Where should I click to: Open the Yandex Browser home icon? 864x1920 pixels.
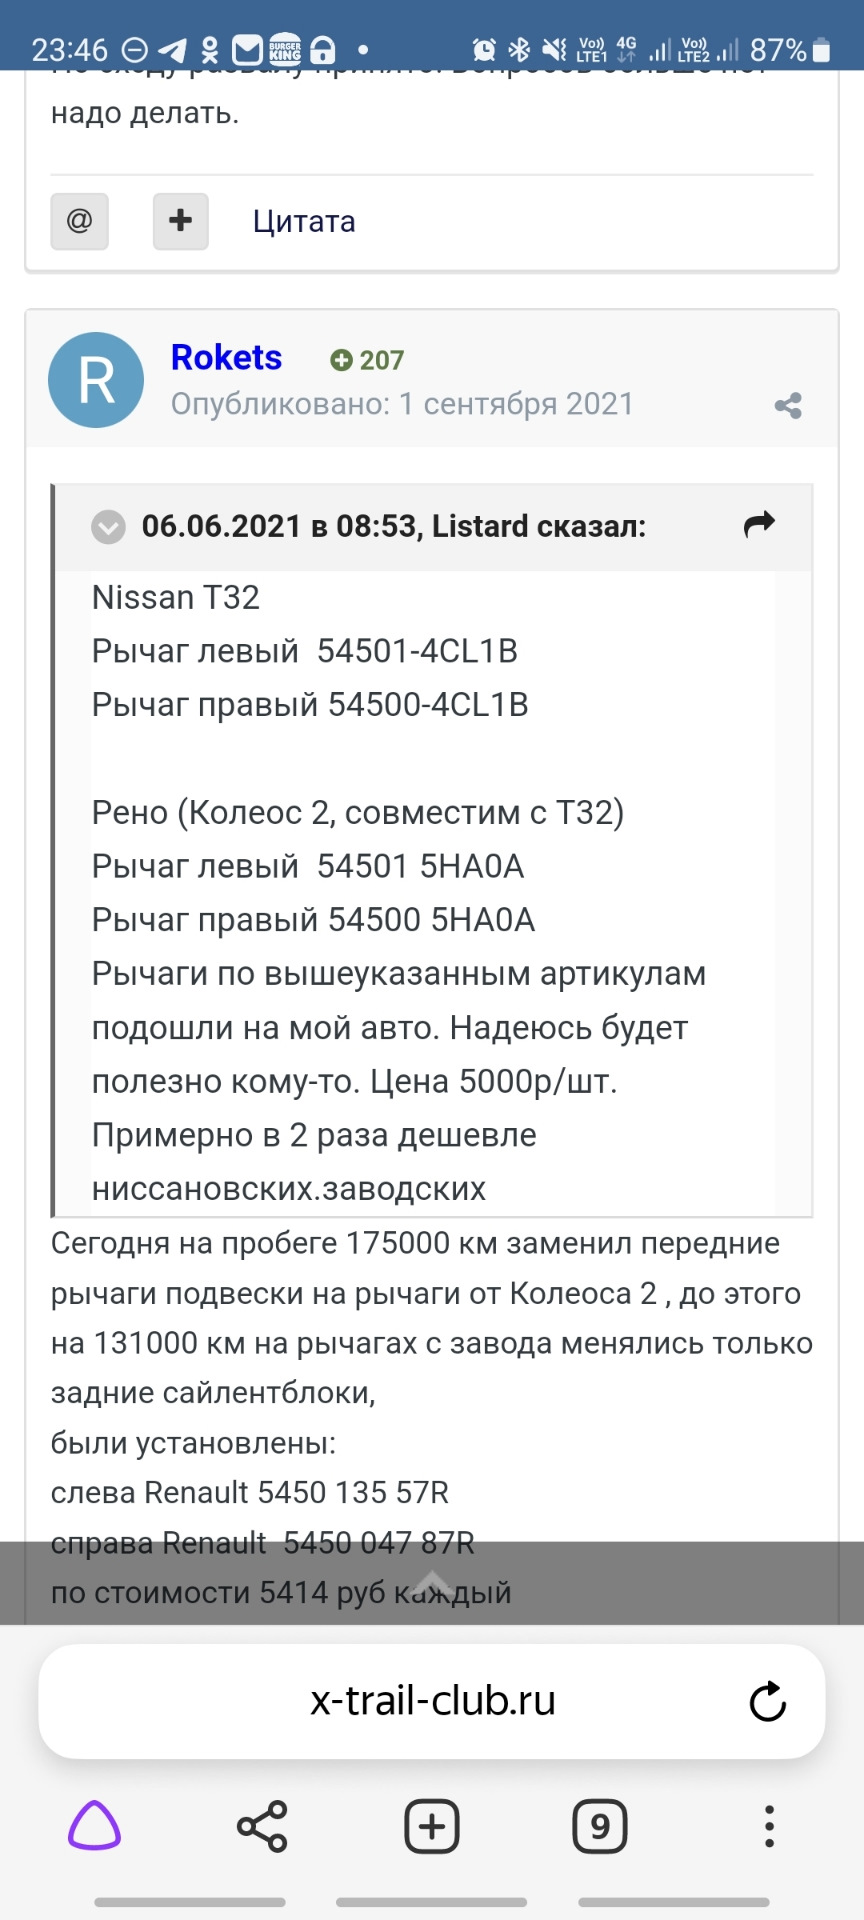94,1827
